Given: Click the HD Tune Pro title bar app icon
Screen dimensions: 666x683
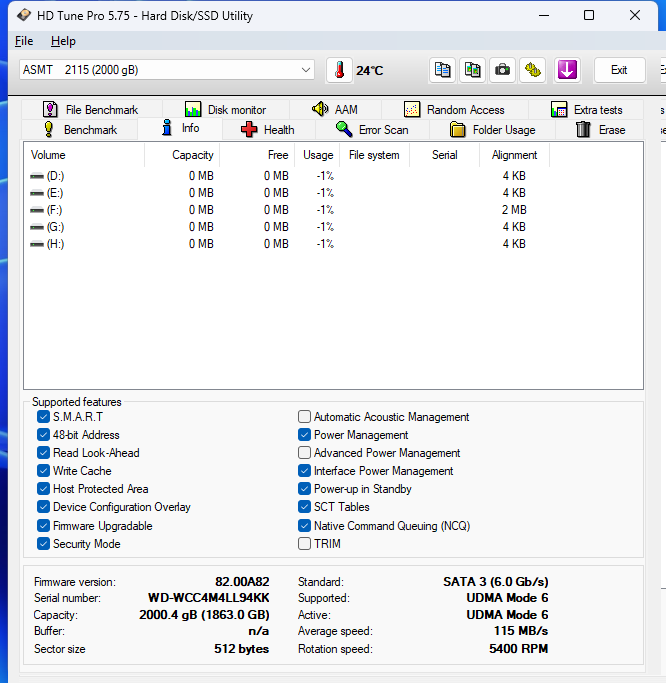Looking at the screenshot, I should click(x=24, y=15).
